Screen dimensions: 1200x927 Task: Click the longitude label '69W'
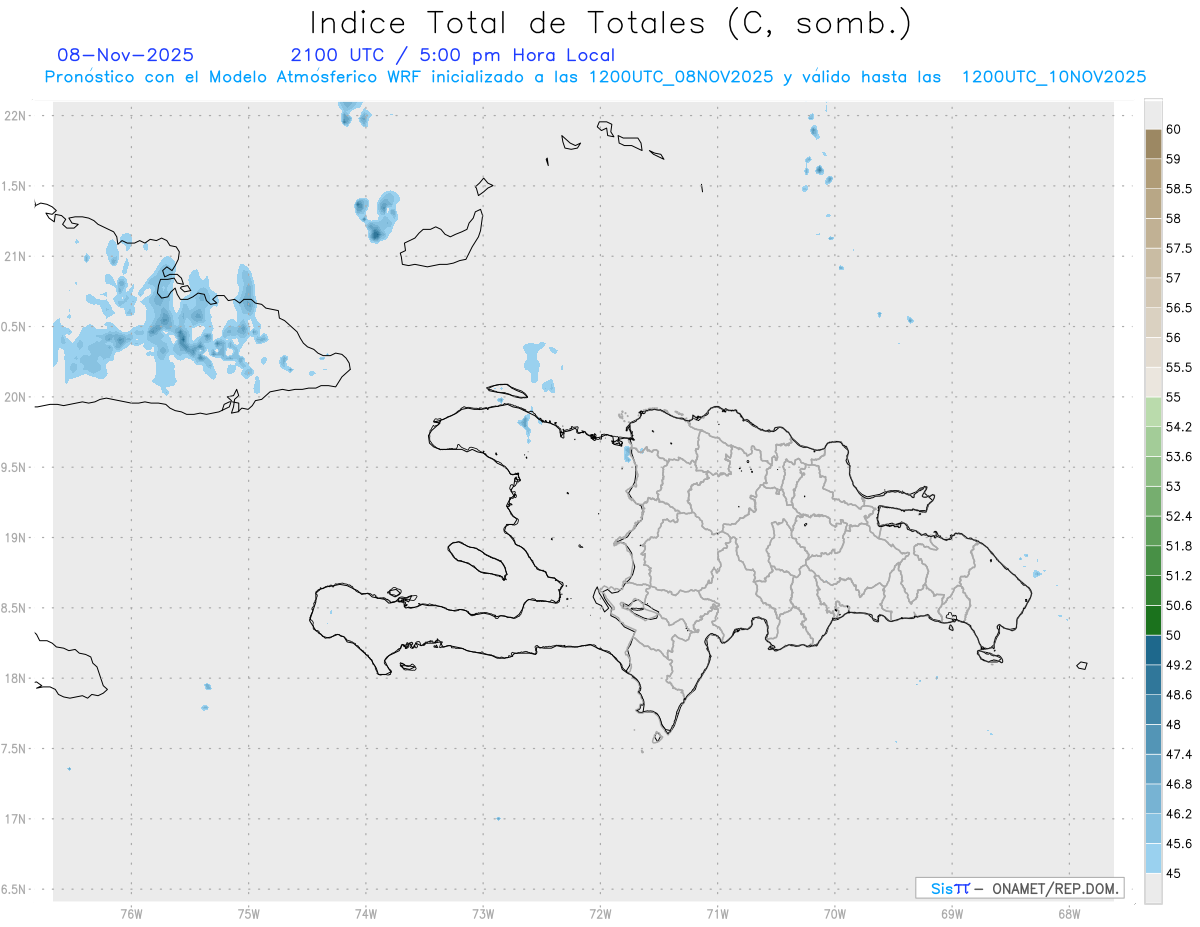coord(952,913)
